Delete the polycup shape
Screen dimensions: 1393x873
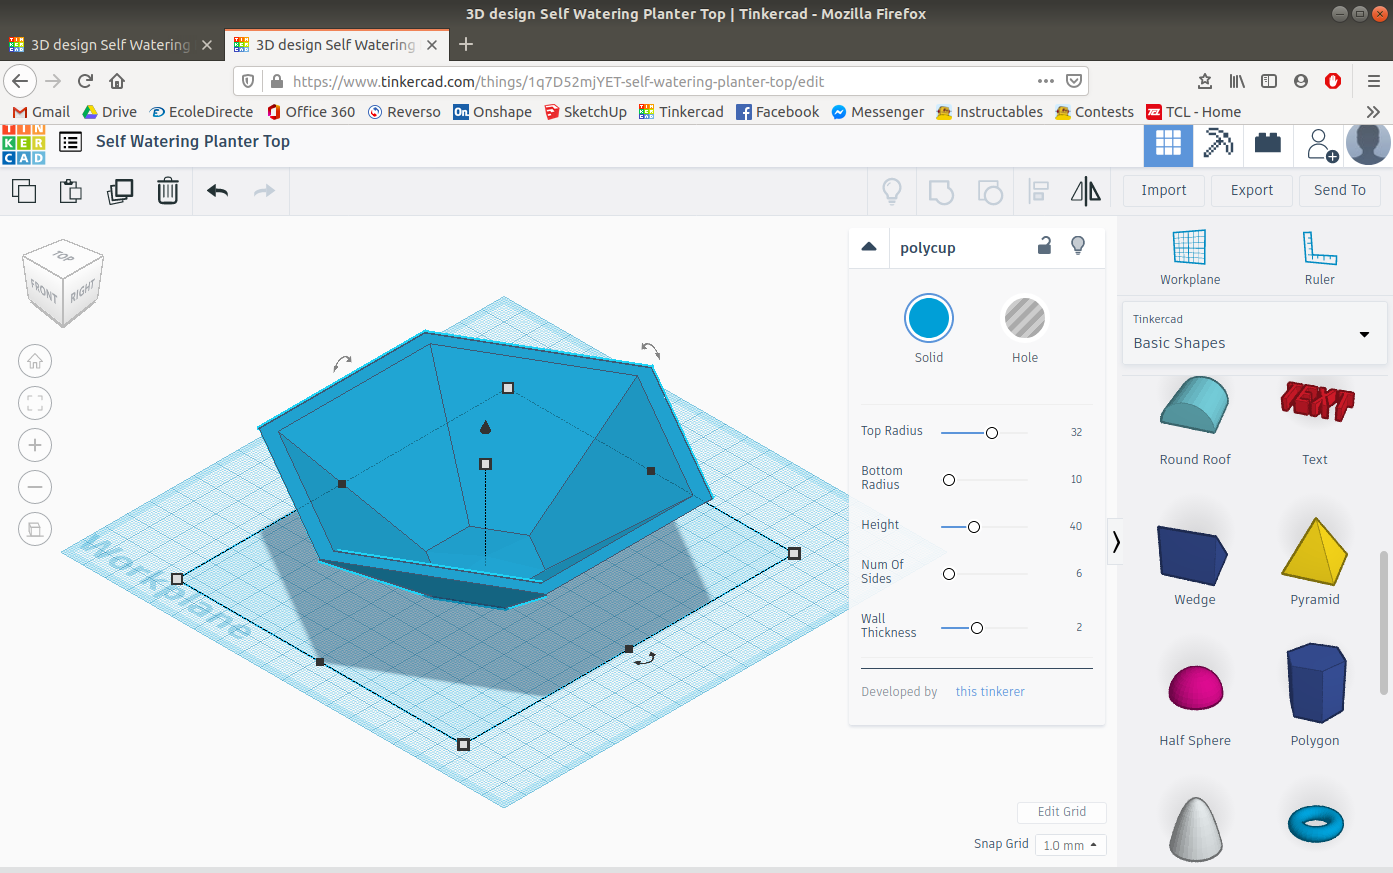(x=167, y=190)
